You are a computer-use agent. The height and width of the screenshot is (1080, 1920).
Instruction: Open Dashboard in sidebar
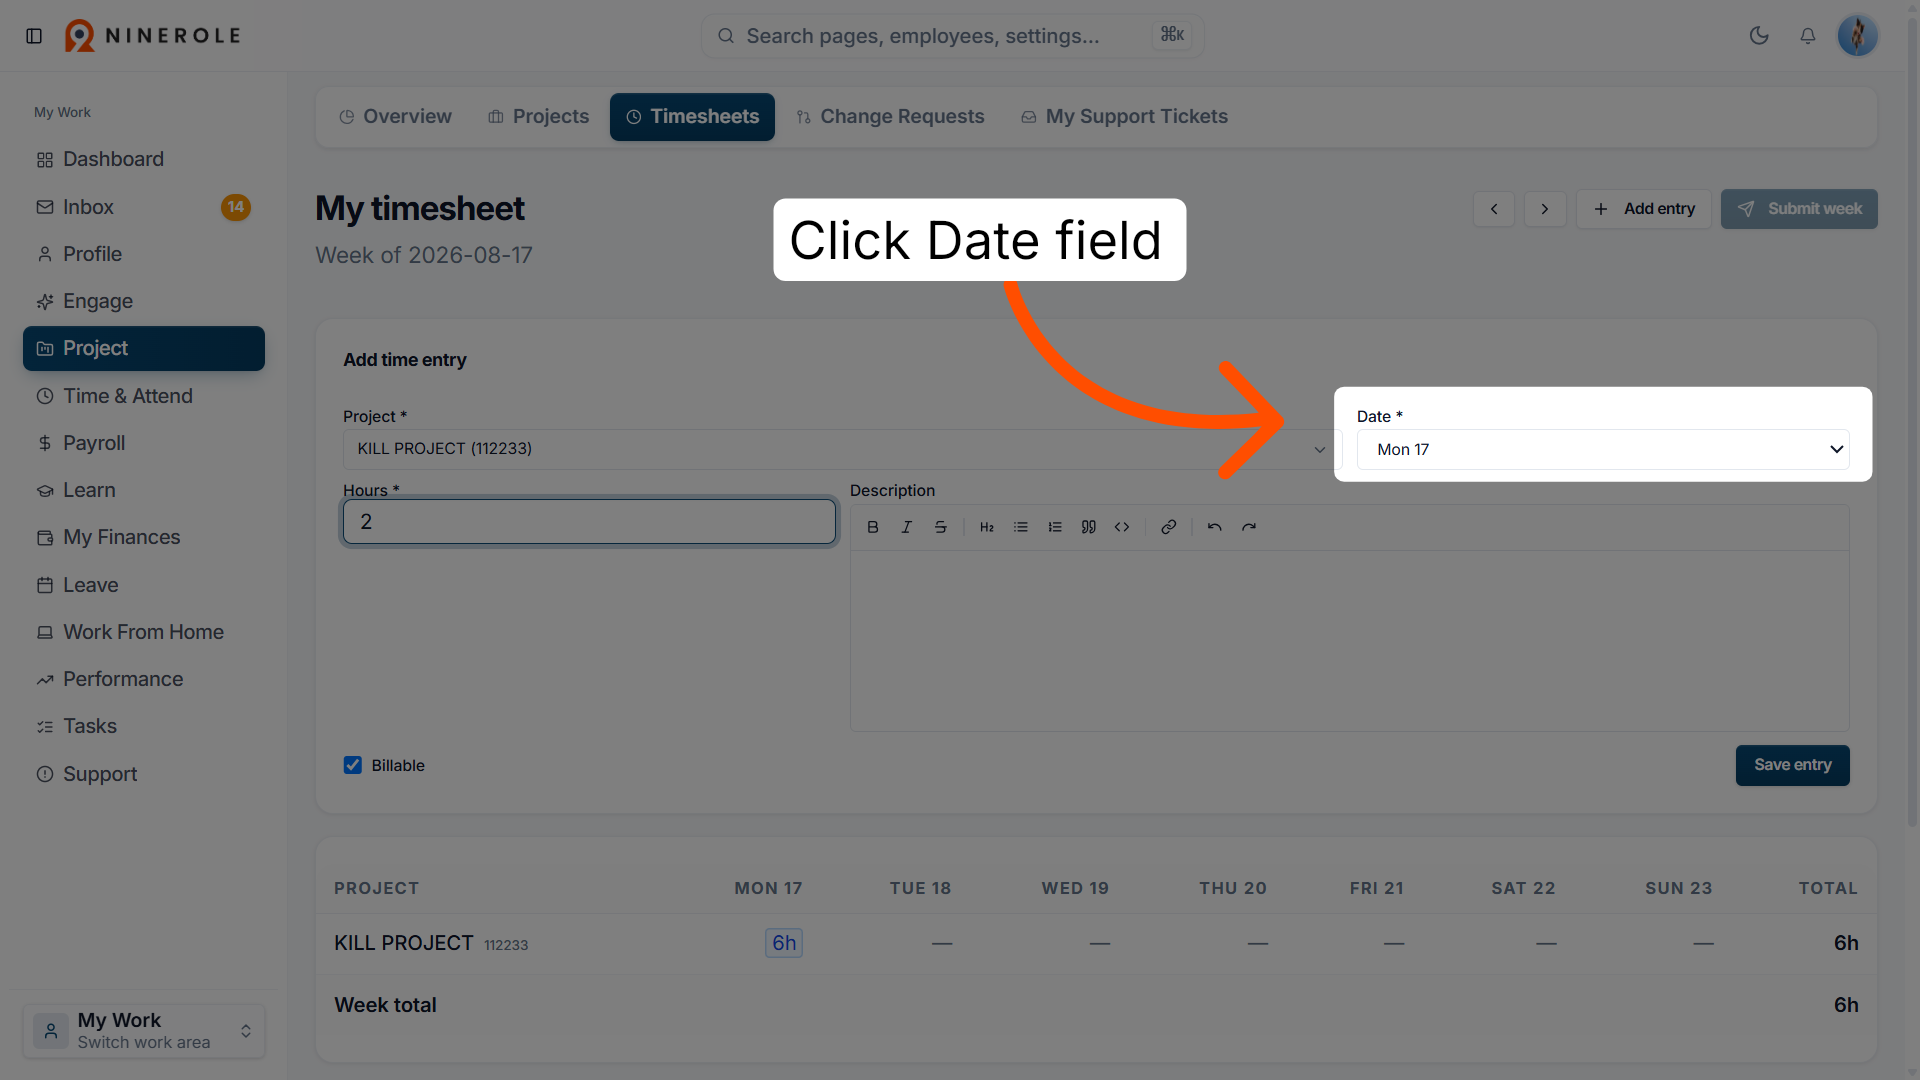(144, 160)
